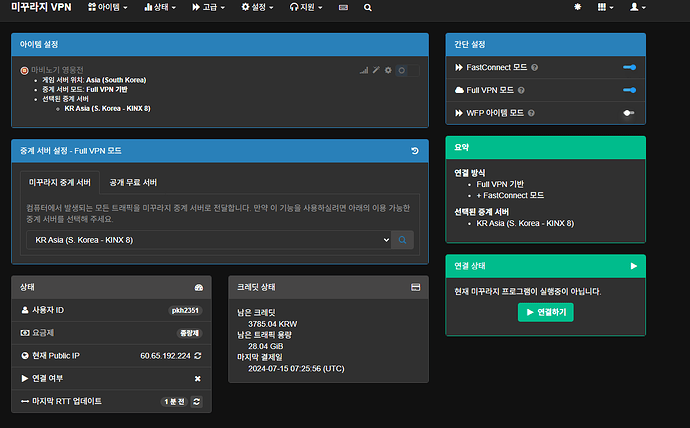690x428 pixels.
Task: Click the signal strength icon for 마비노기 영웅전
Action: (x=363, y=70)
